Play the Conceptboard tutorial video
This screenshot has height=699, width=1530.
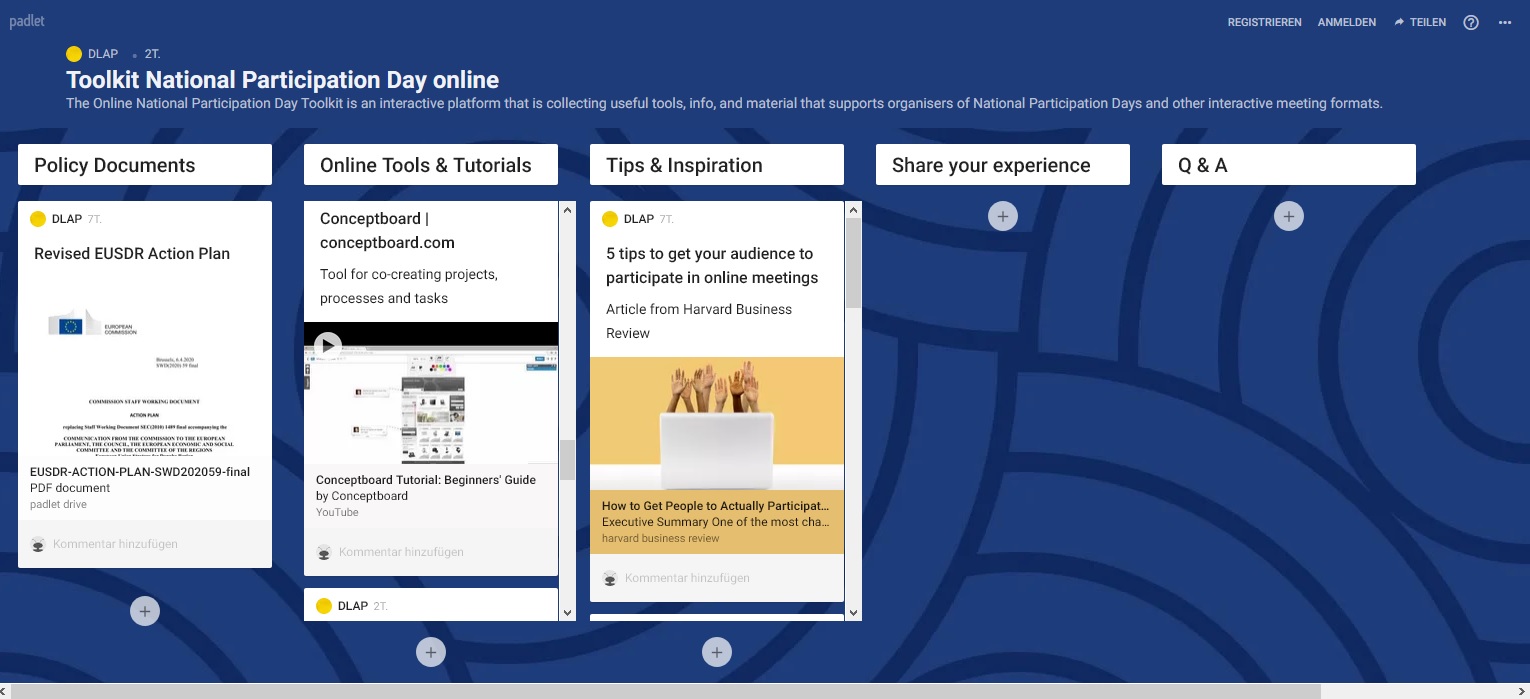point(328,346)
